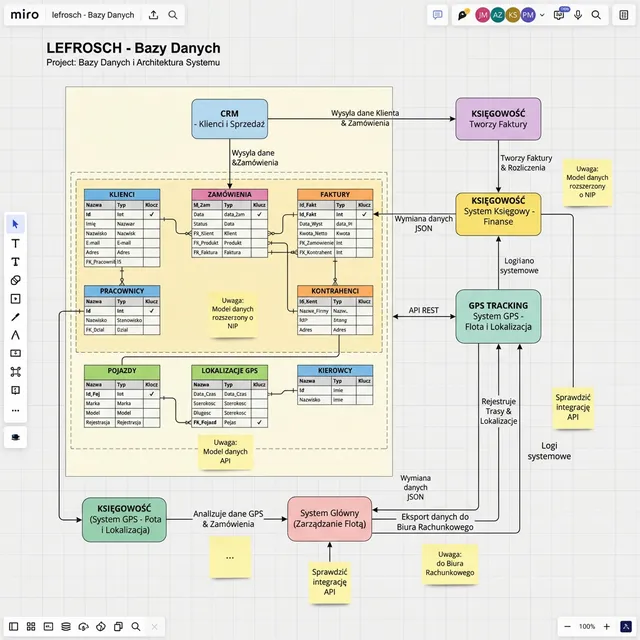This screenshot has height=640, width=640.
Task: Click the miro logo
Action: coord(24,15)
